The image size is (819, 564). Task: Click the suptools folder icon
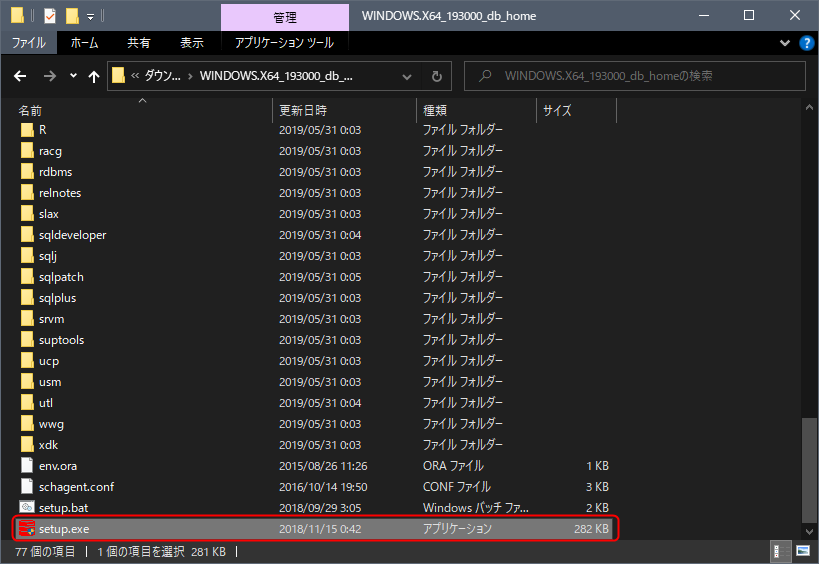click(x=27, y=339)
